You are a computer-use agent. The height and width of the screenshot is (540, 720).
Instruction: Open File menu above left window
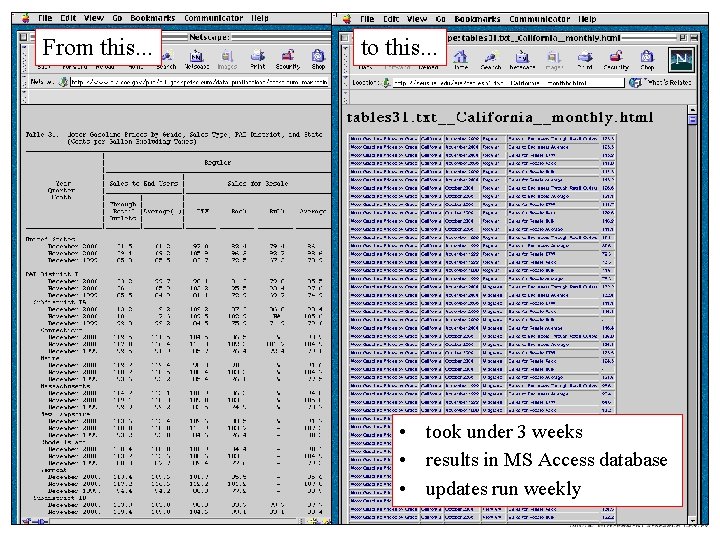[45, 18]
